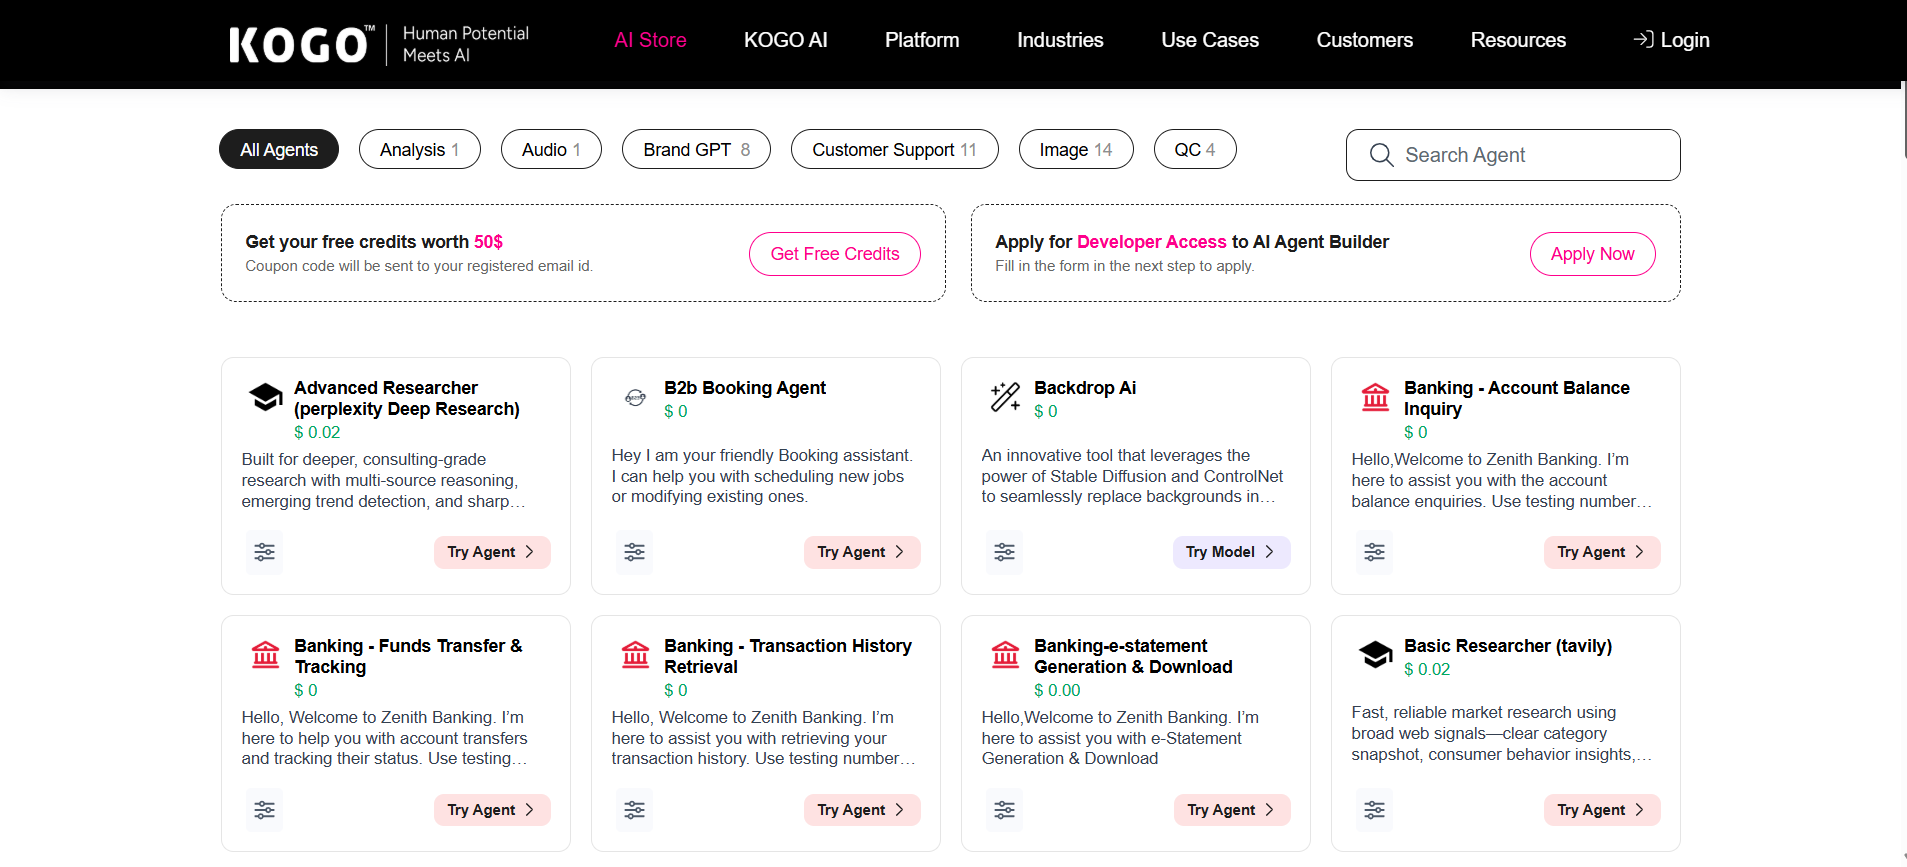Viewport: 1907px width, 867px height.
Task: Click B2b Booking Agent icon
Action: coord(635,398)
